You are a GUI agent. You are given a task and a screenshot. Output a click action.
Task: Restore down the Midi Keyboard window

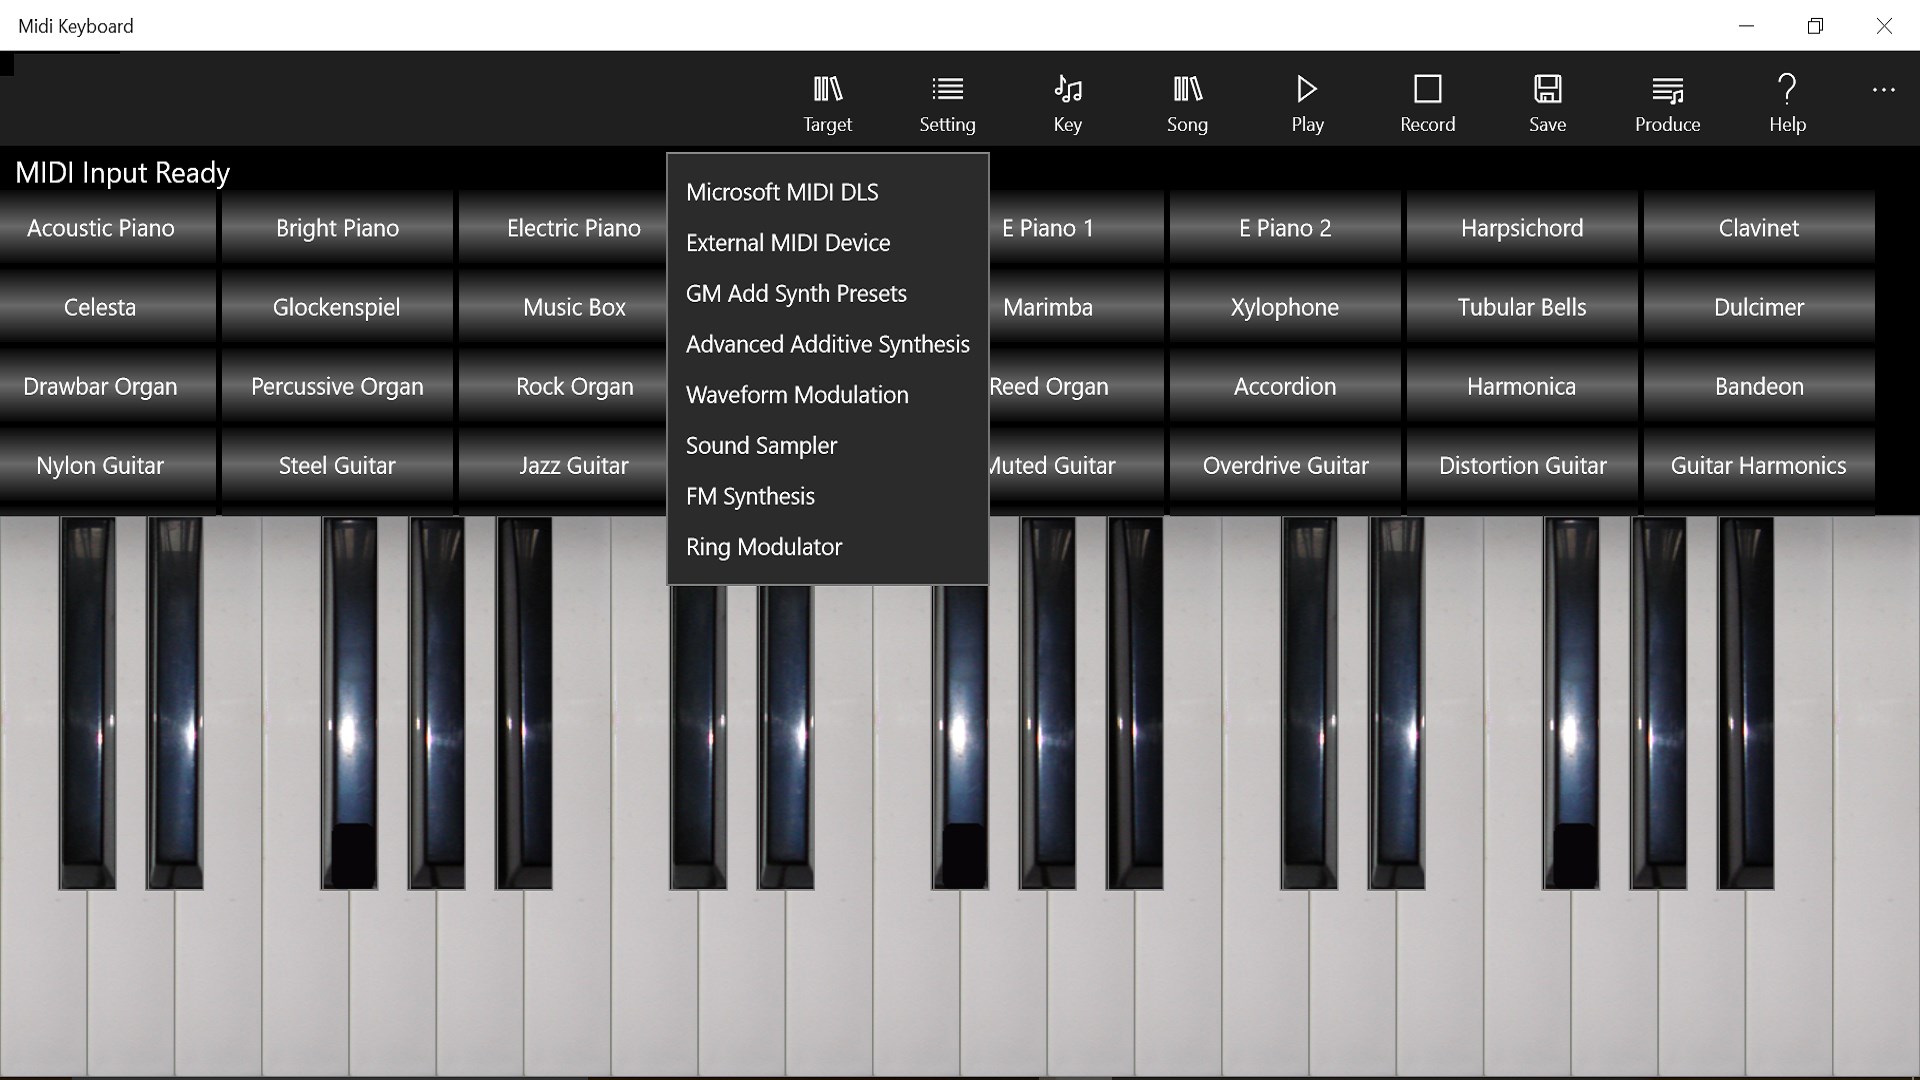tap(1815, 26)
